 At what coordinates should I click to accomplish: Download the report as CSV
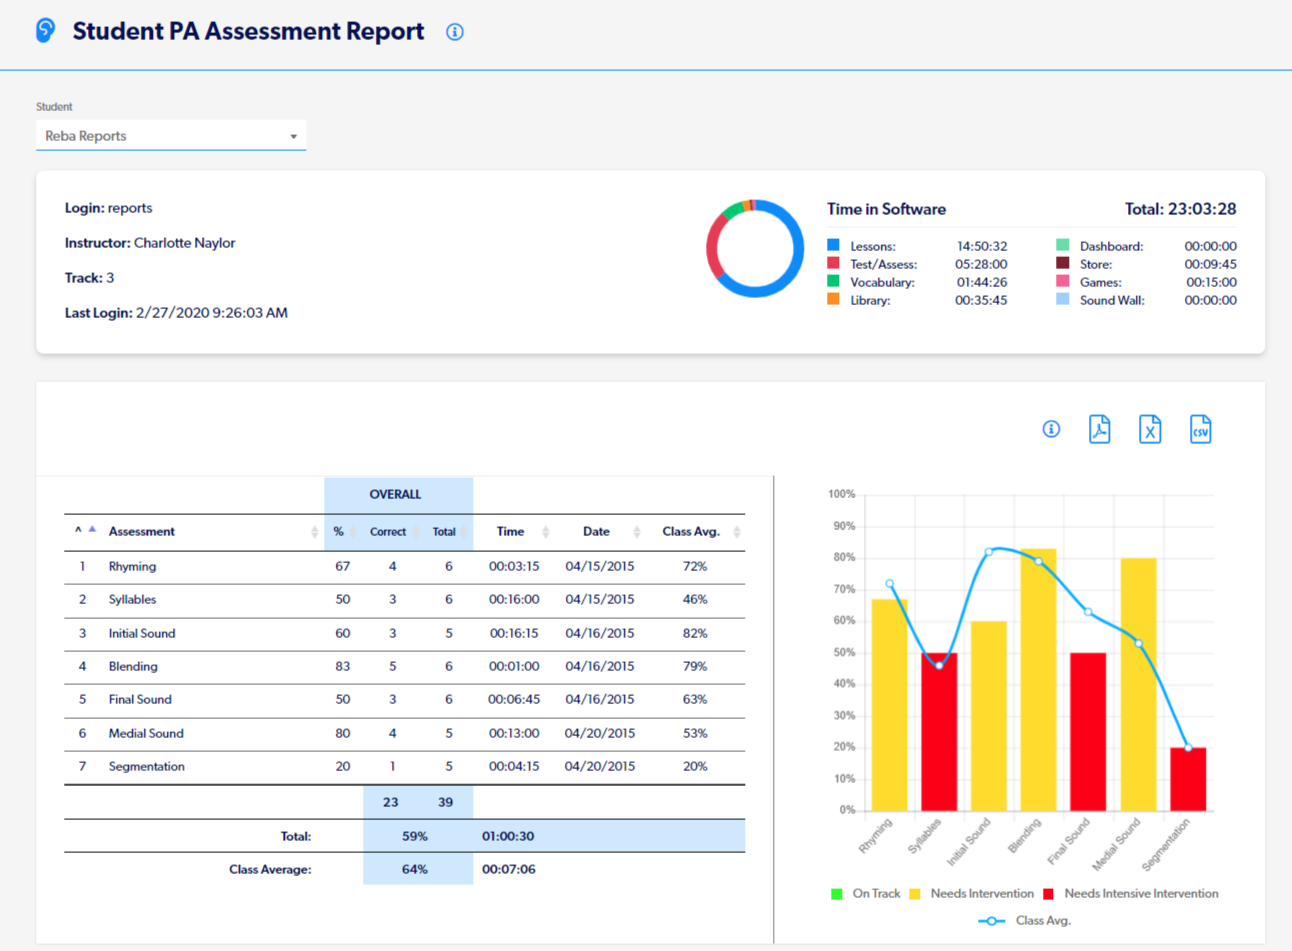point(1200,429)
